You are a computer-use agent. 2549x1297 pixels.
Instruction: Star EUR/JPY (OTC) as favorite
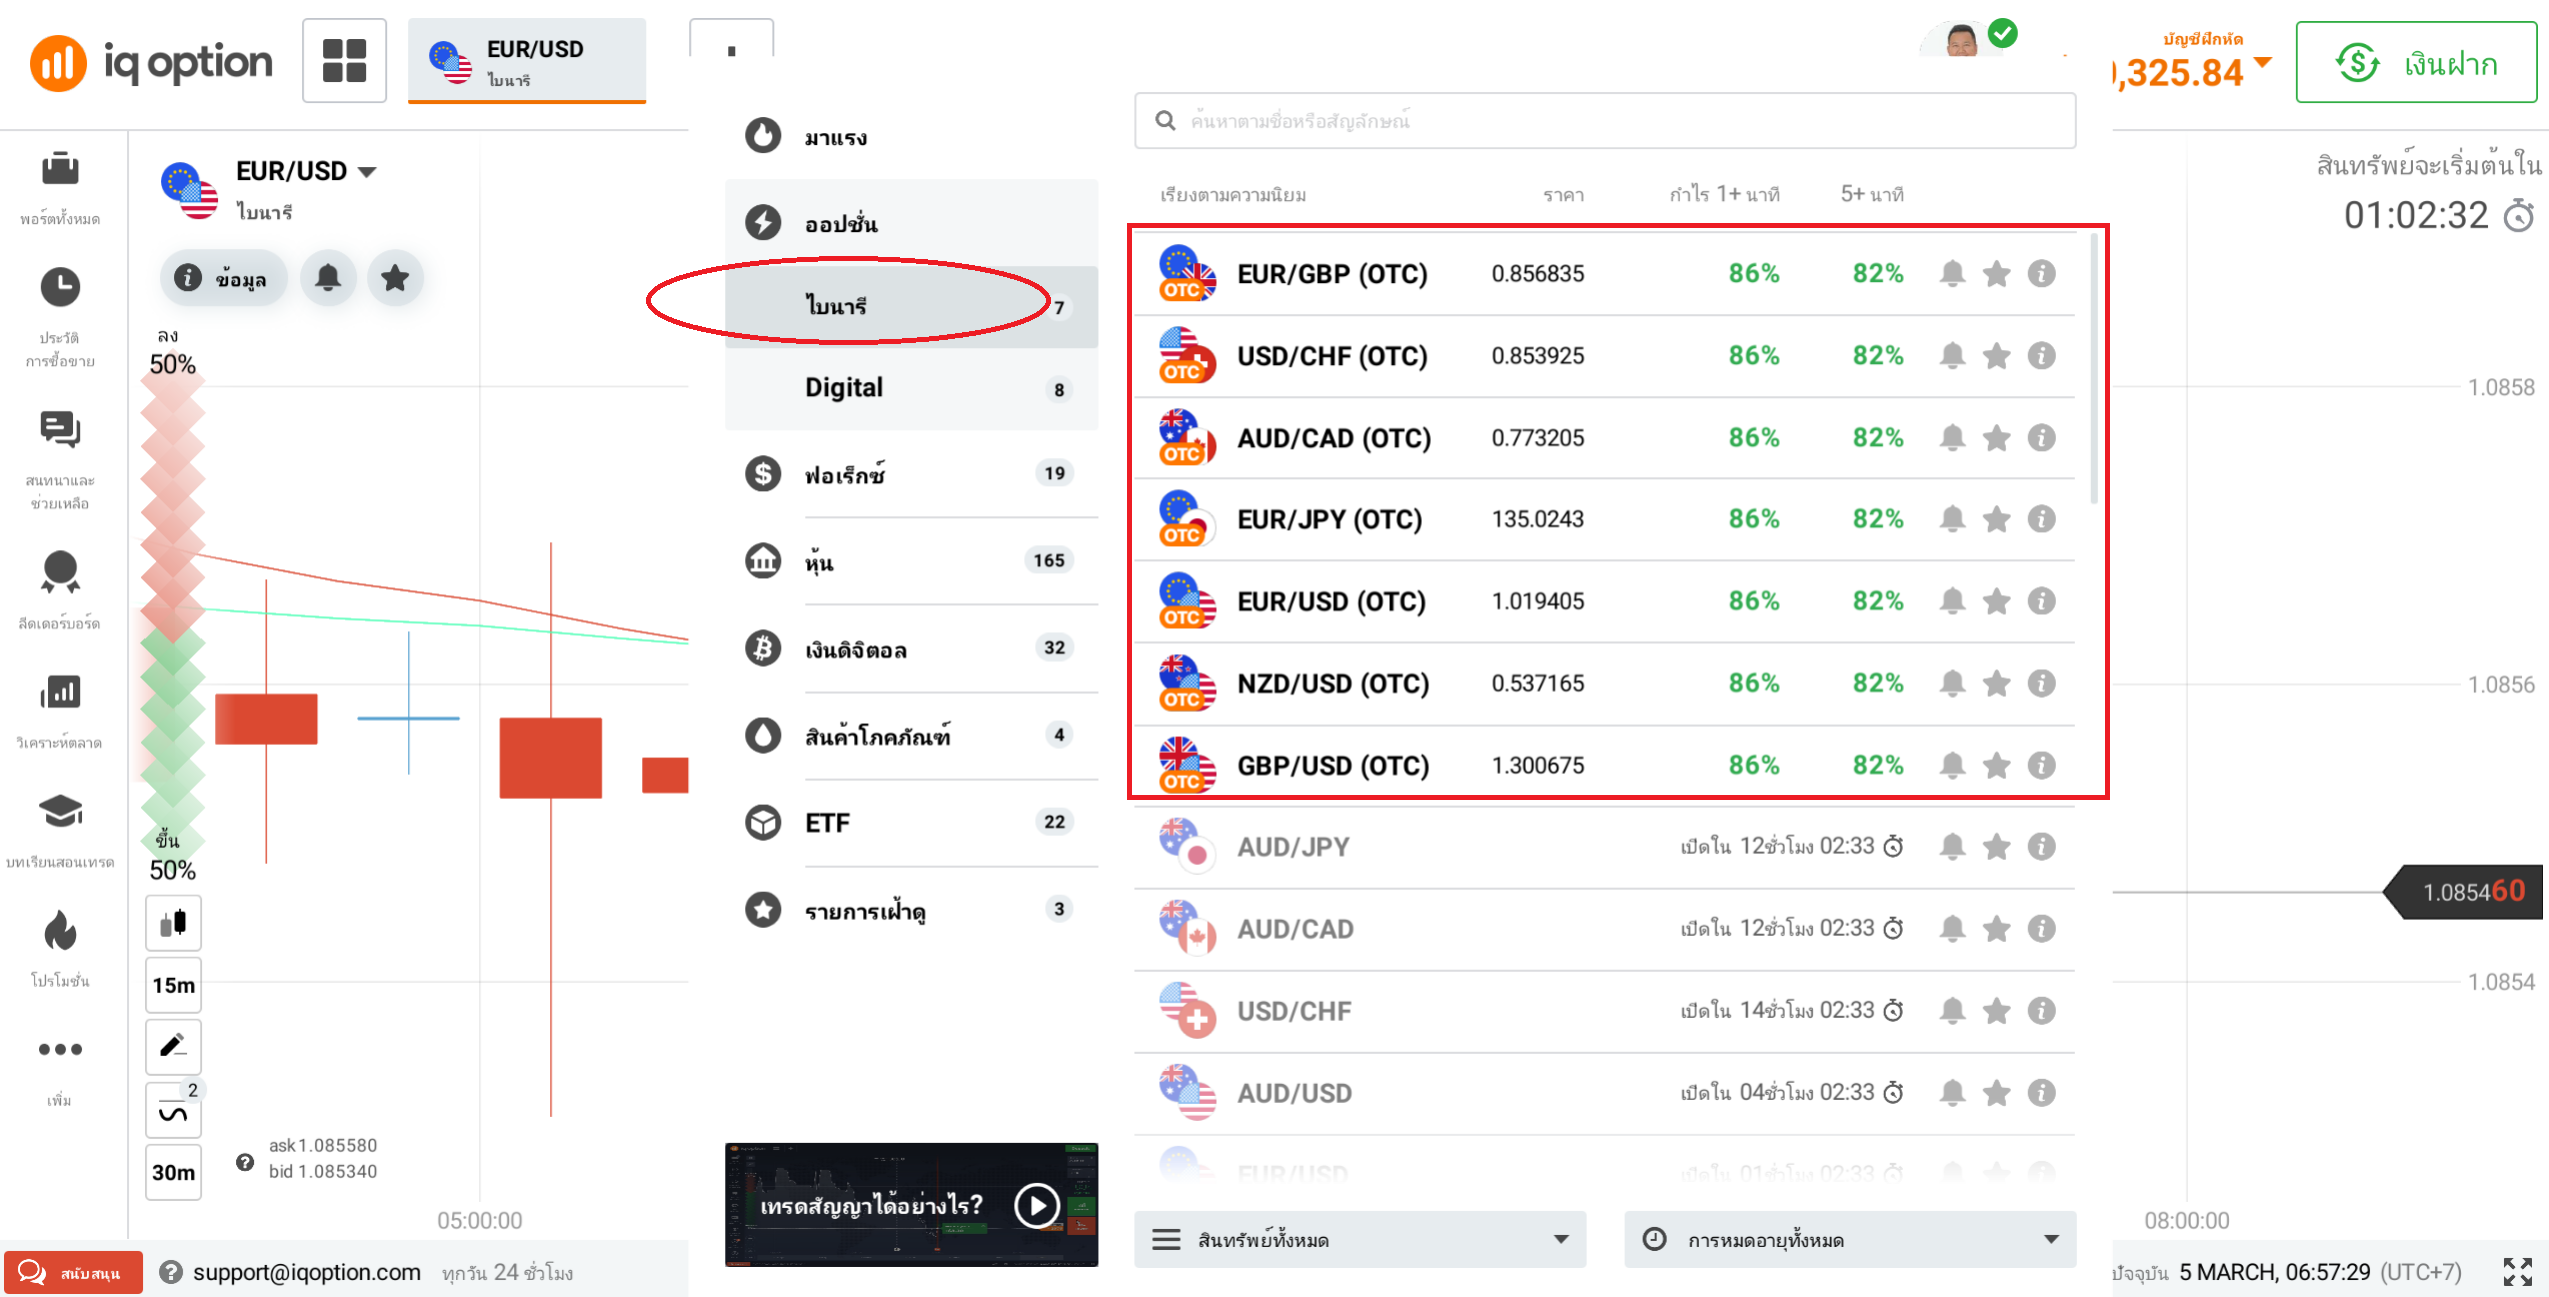pos(1996,519)
